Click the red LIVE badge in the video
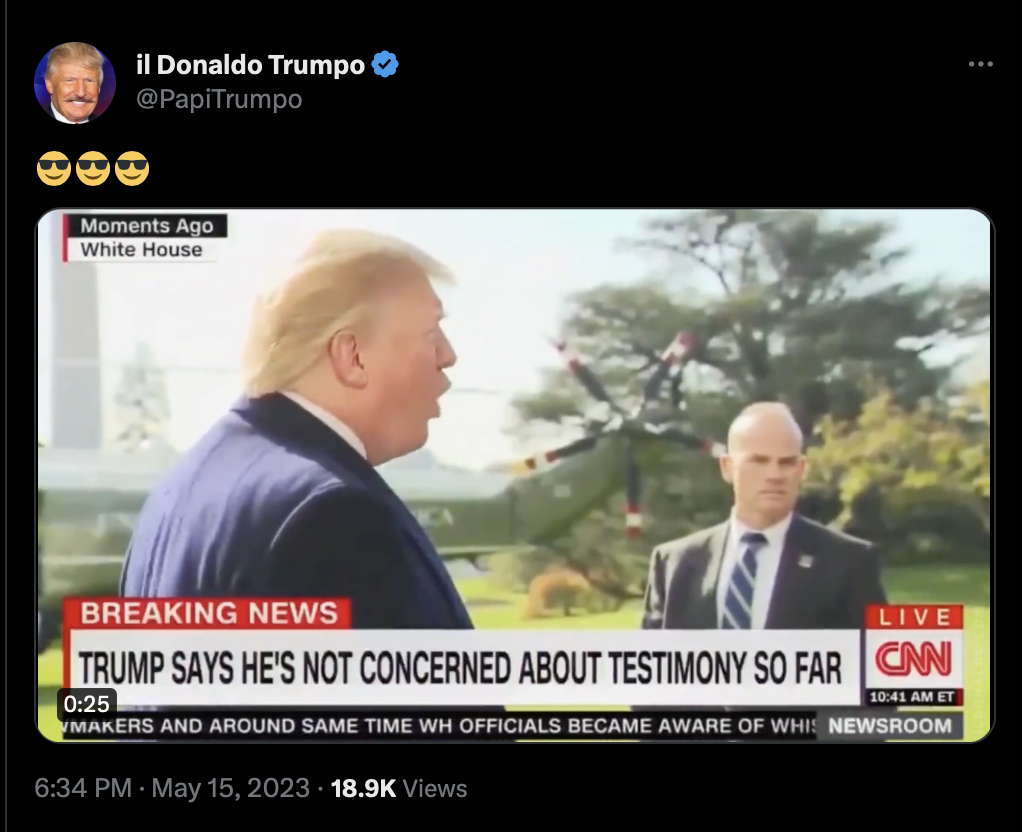Screen dimensions: 1022x832 [914, 616]
